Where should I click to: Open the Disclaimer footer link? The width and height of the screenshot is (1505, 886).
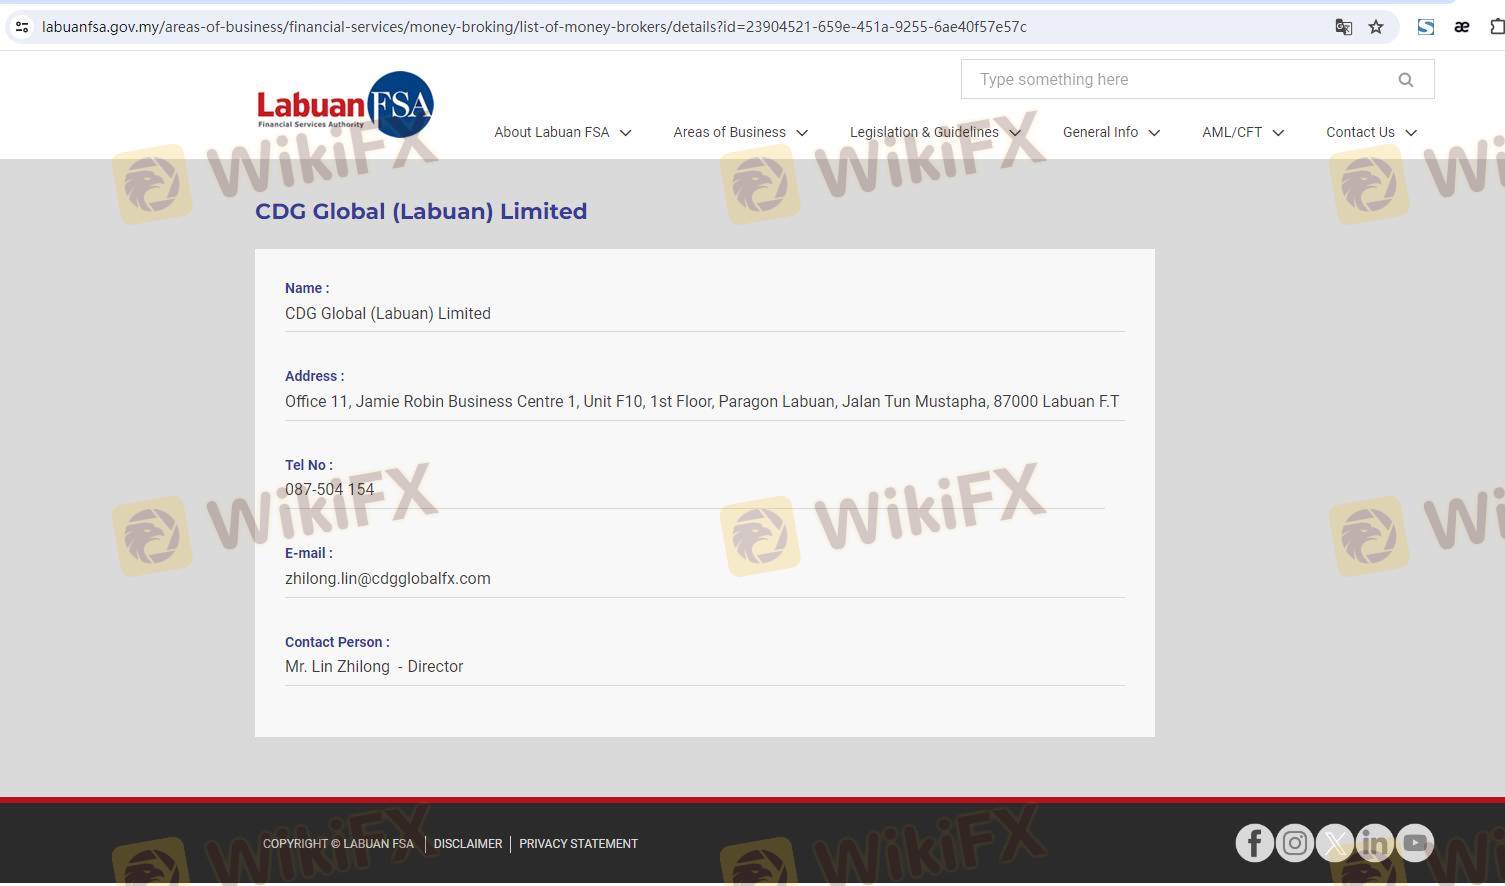pyautogui.click(x=468, y=844)
